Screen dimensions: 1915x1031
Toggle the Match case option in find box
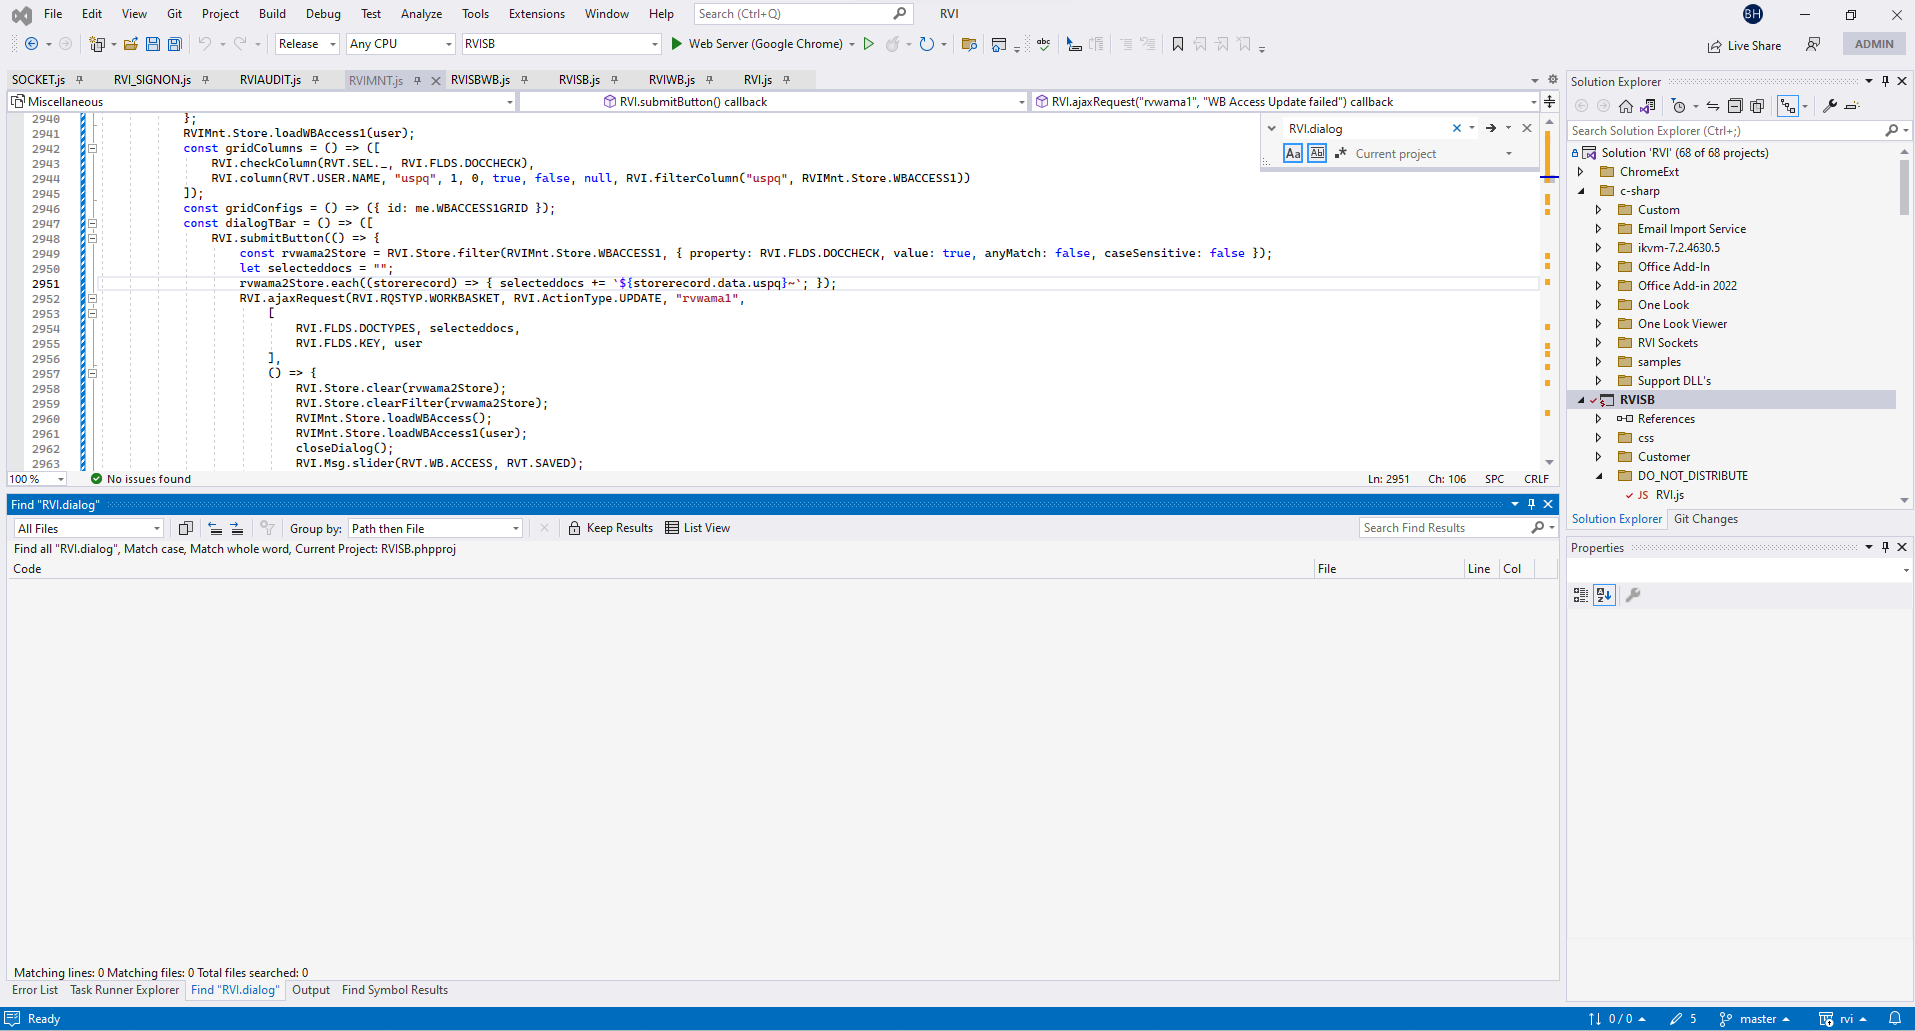click(1293, 153)
